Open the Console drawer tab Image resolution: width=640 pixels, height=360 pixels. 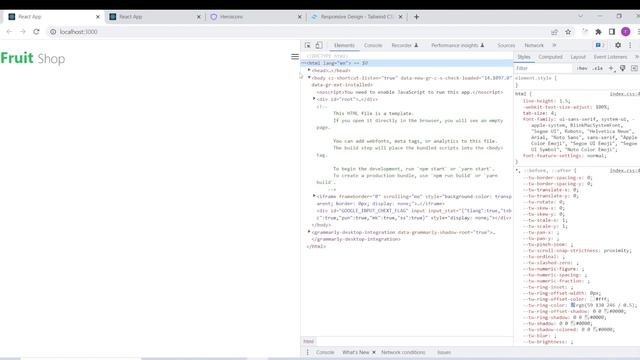tap(325, 352)
